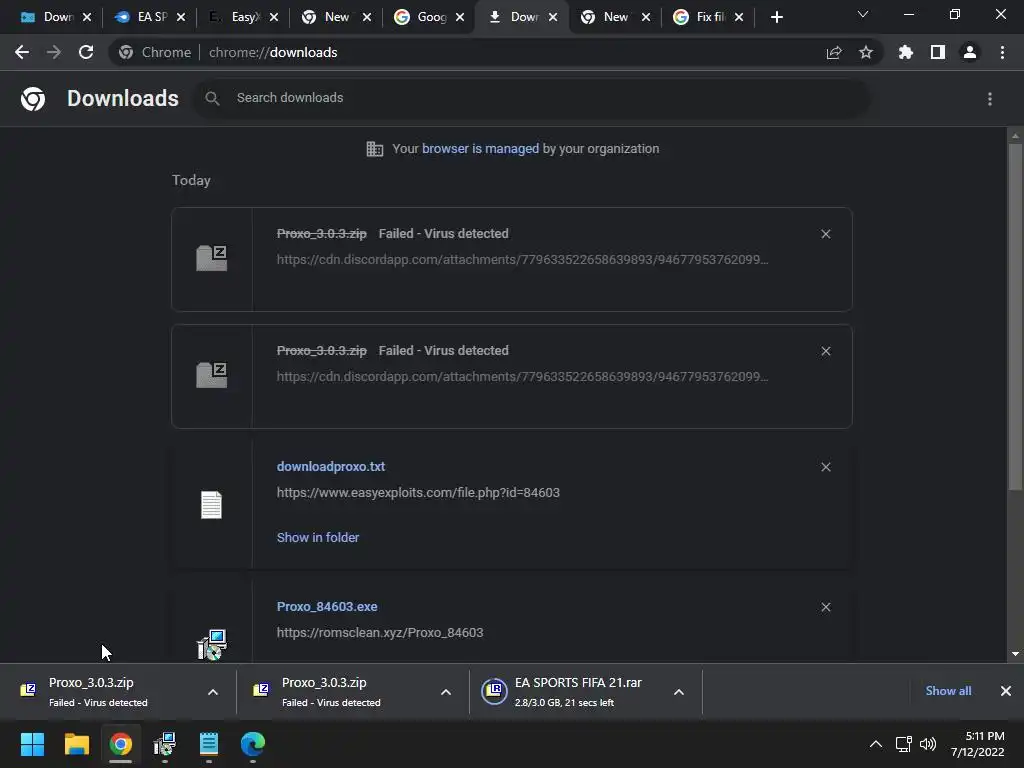Open Chrome's three-dot main menu
The width and height of the screenshot is (1024, 768).
click(1002, 52)
